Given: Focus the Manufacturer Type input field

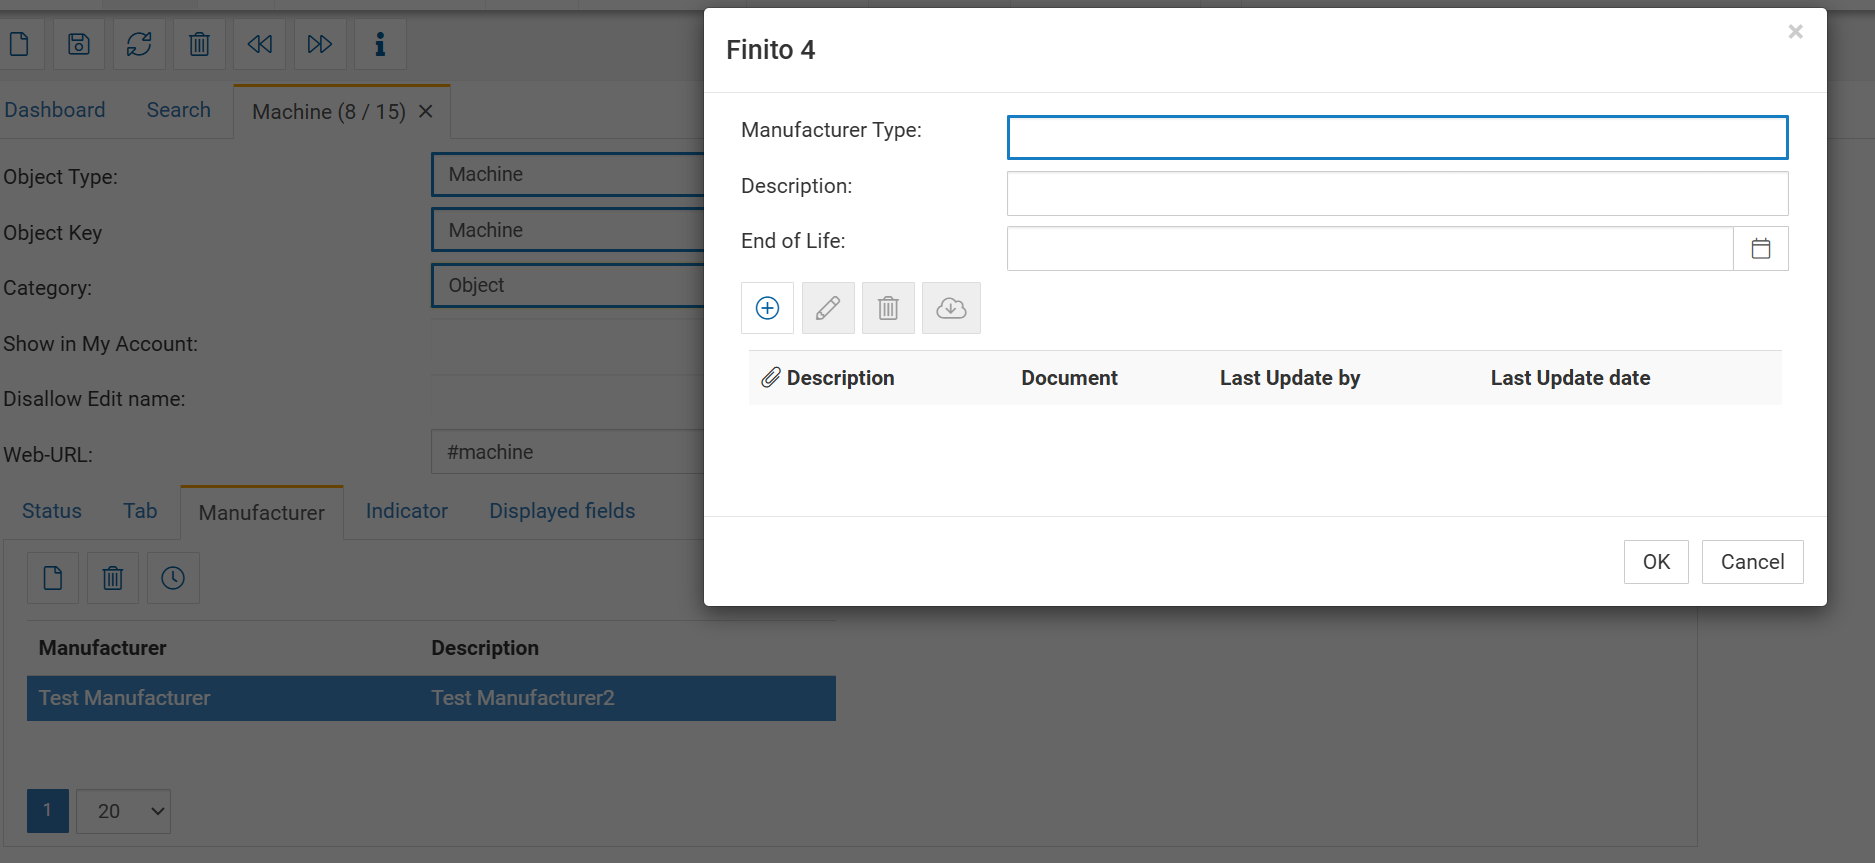Looking at the screenshot, I should coord(1396,138).
